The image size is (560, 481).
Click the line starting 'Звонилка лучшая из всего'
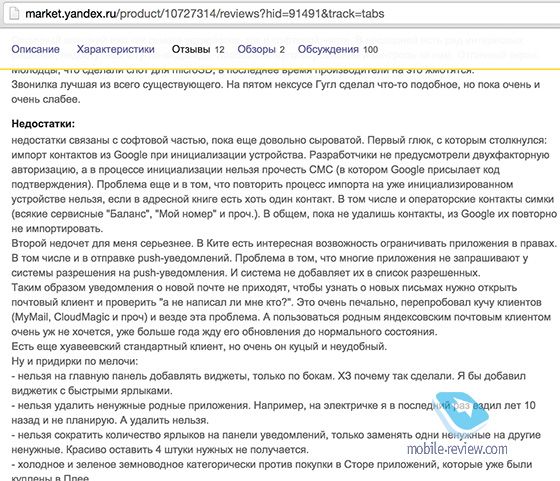(x=276, y=85)
